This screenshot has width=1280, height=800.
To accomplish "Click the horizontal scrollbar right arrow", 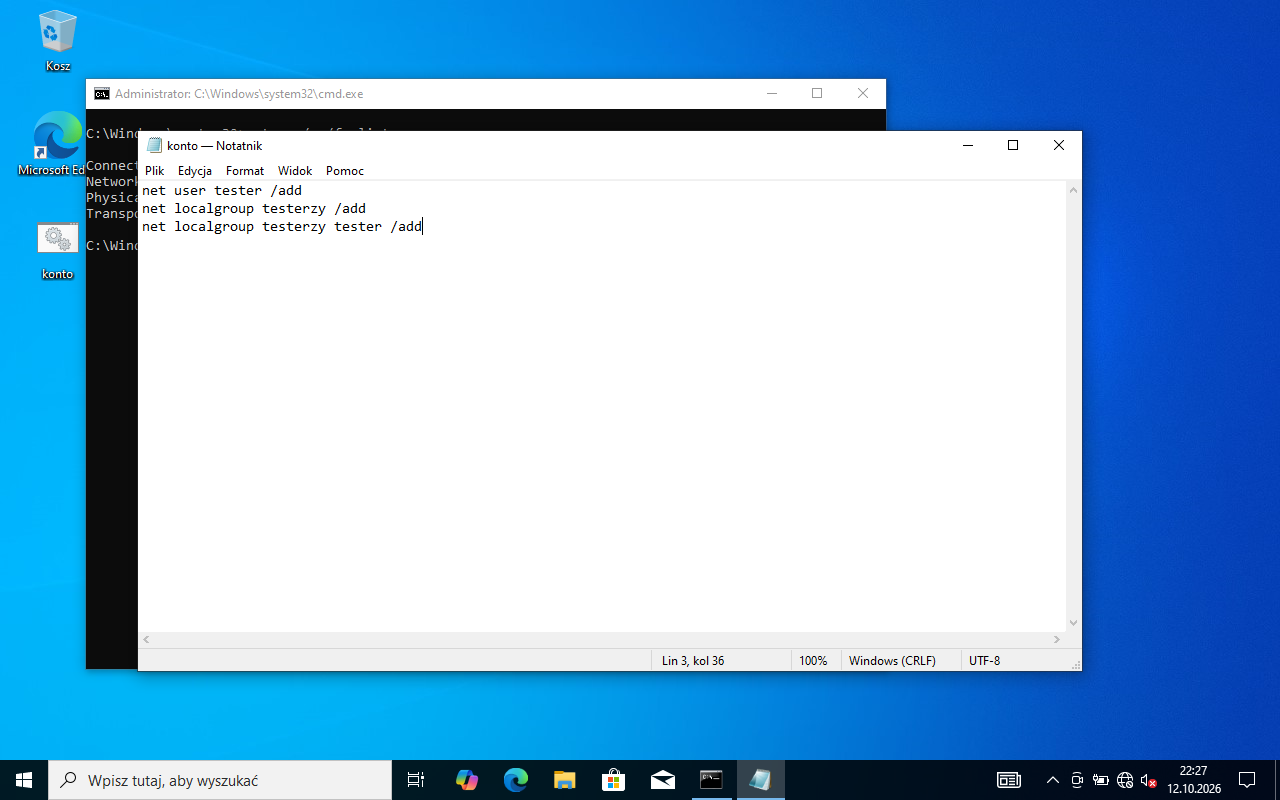I will coord(1056,639).
